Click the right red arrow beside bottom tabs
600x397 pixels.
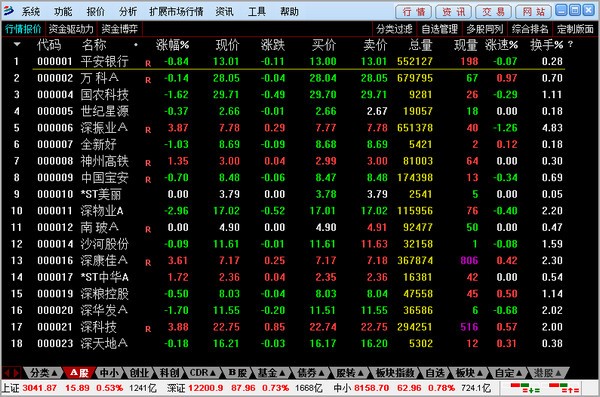click(x=16, y=372)
